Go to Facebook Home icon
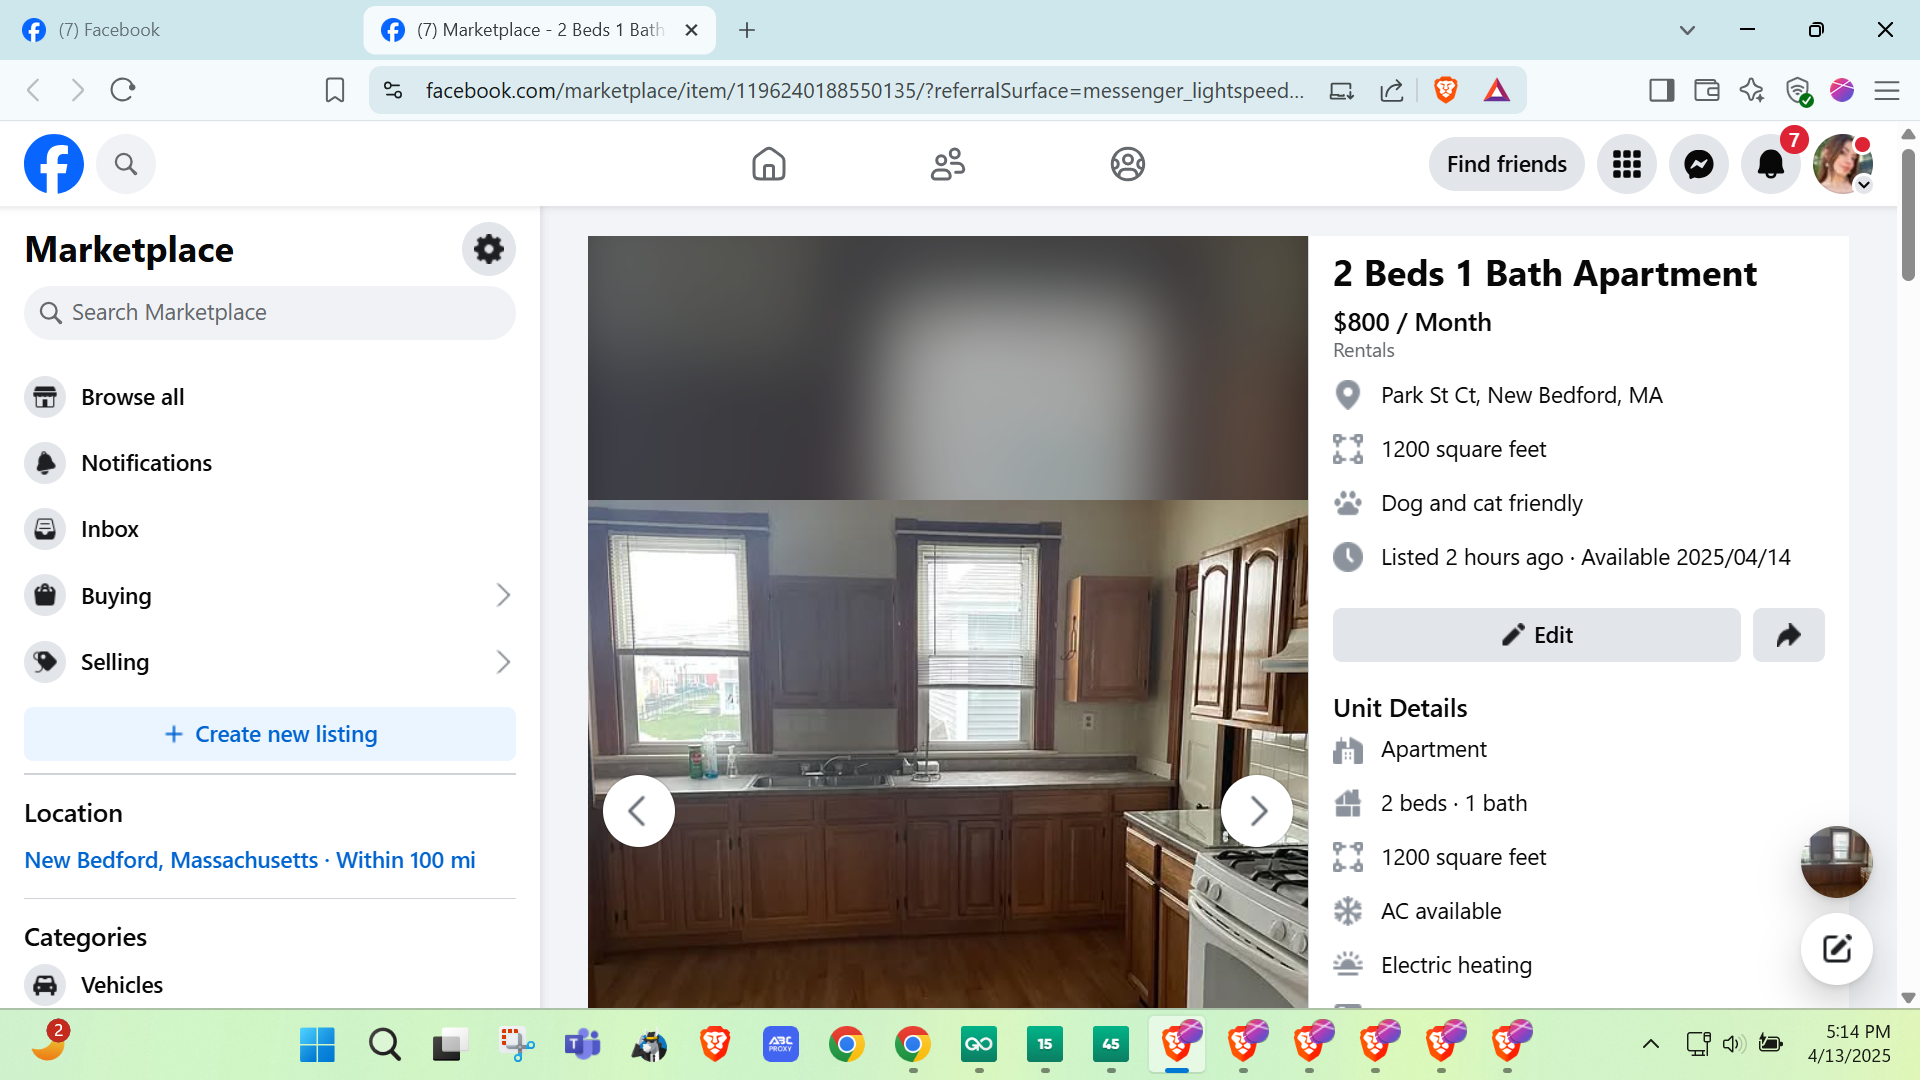The height and width of the screenshot is (1080, 1920). 768,164
